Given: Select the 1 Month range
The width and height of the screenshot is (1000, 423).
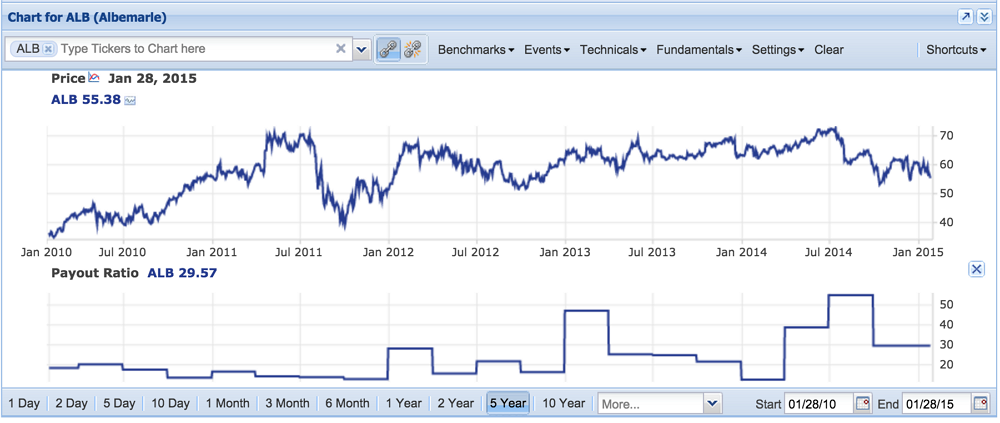Looking at the screenshot, I should coord(228,403).
